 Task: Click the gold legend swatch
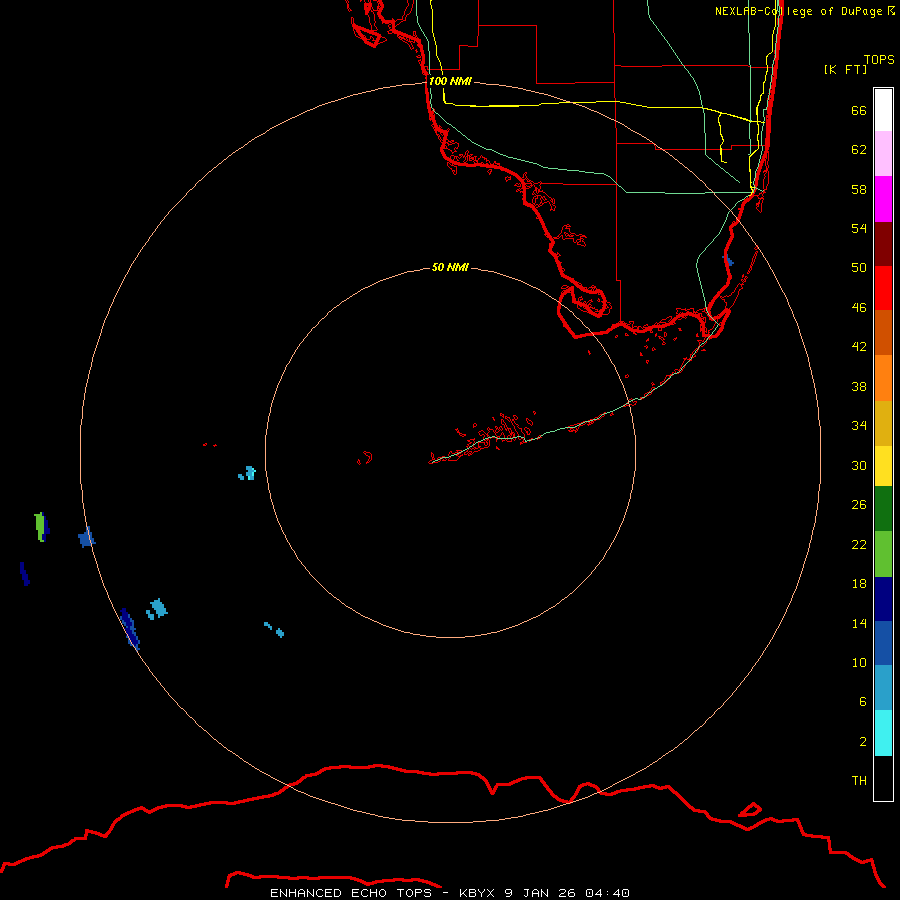pyautogui.click(x=883, y=423)
